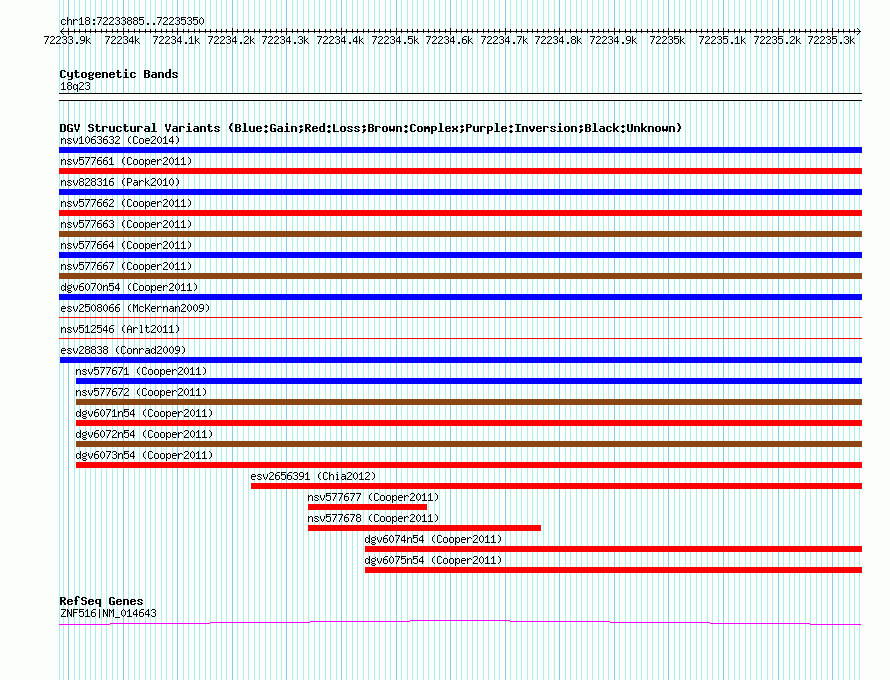Viewport: 890px width, 680px height.
Task: Select the brown bar under nsv577667
Action: 460,276
